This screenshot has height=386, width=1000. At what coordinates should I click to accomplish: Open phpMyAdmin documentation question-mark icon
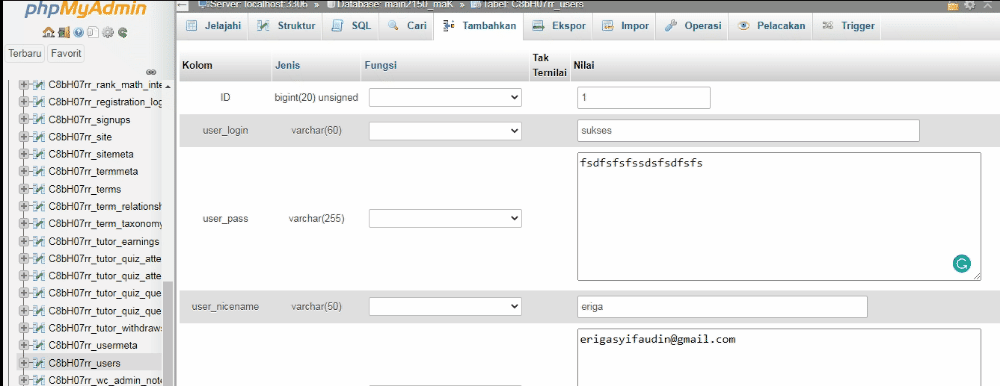(78, 32)
